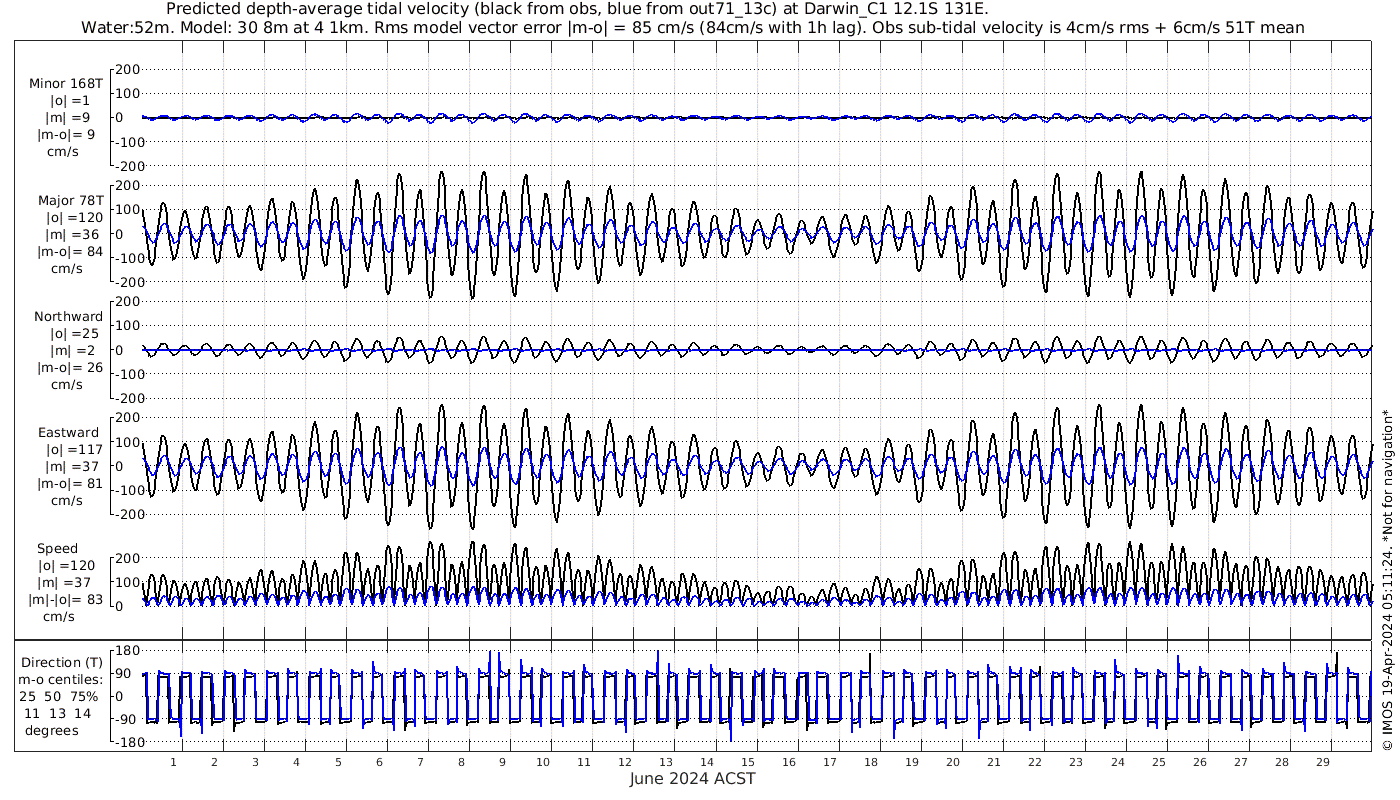Click day '25' on the date axis
This screenshot has height=800, width=1400.
pyautogui.click(x=1158, y=762)
